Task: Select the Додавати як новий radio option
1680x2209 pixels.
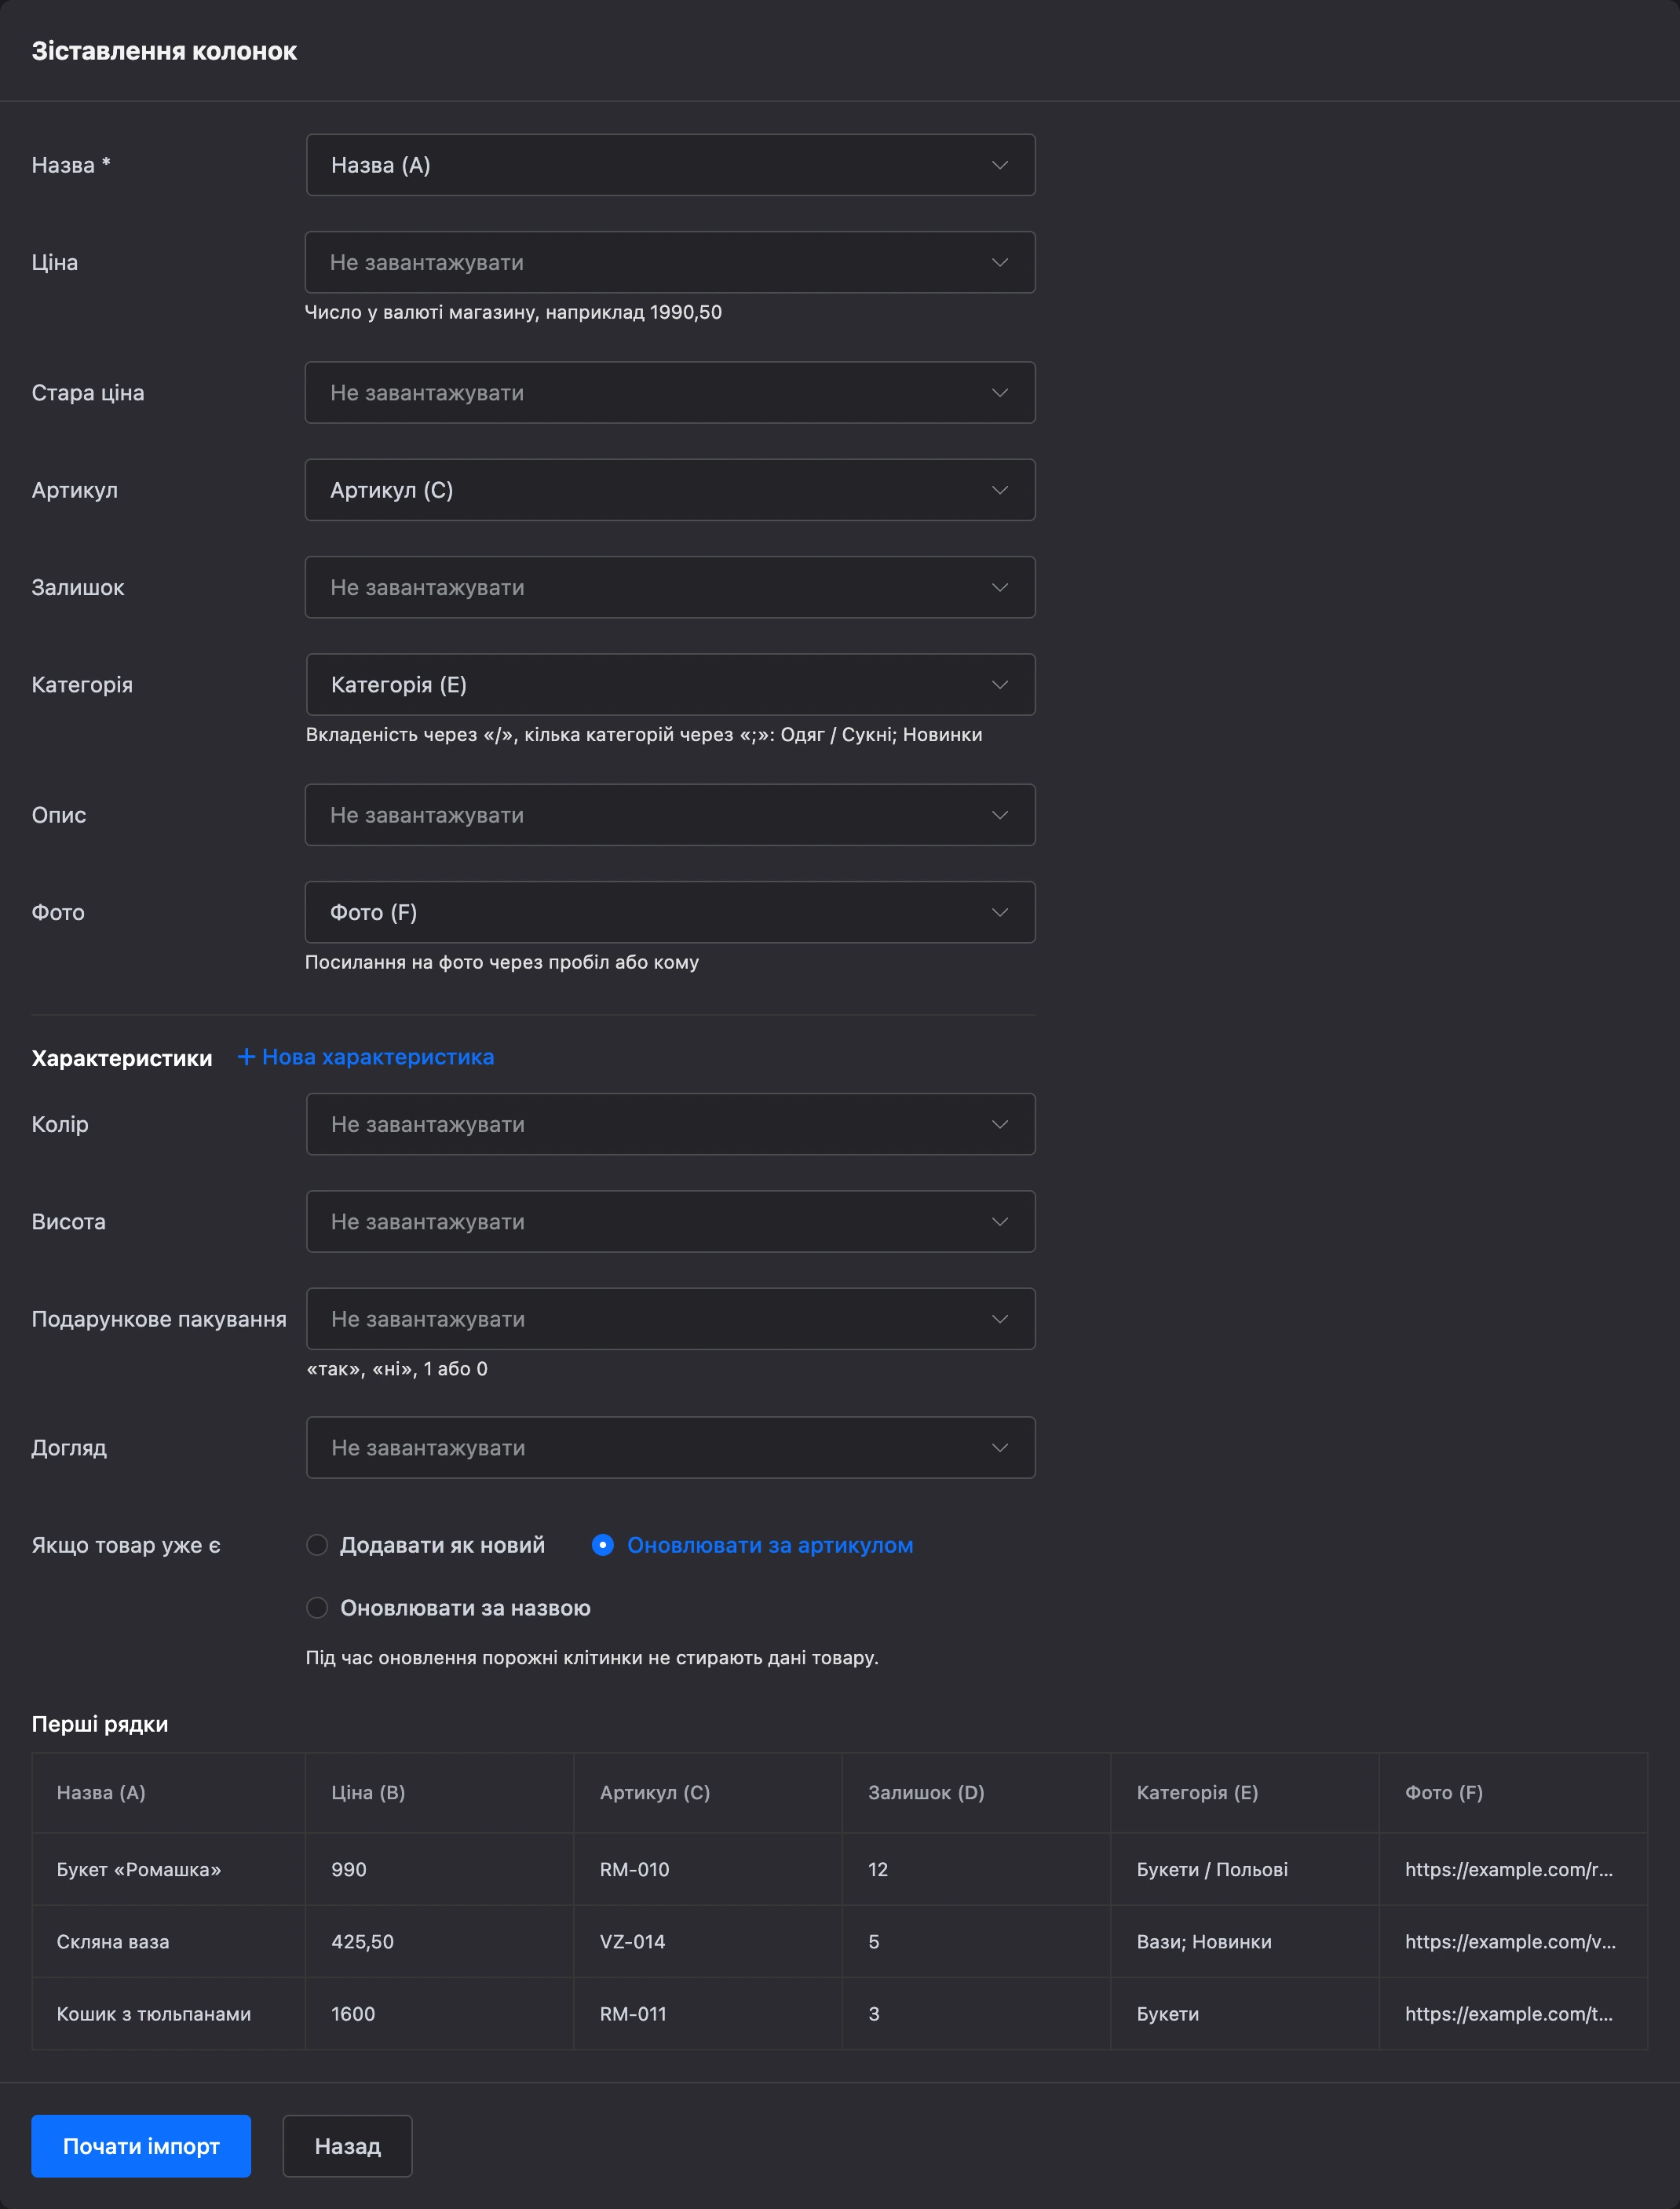Action: click(x=317, y=1545)
